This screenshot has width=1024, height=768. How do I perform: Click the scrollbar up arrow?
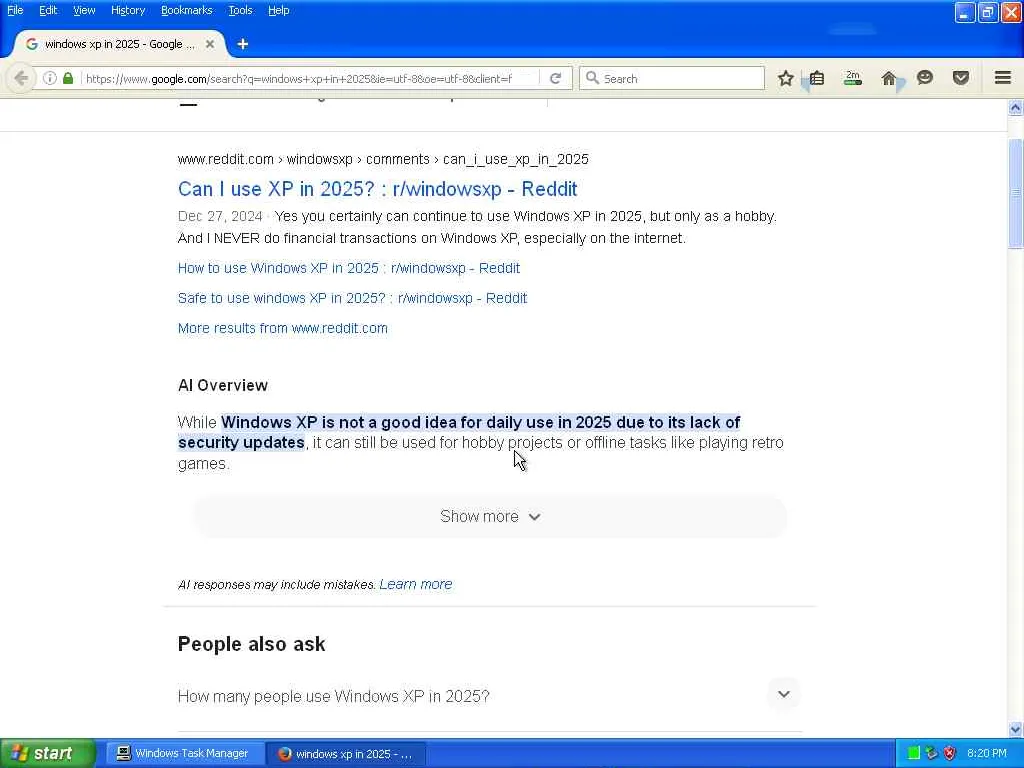pos(1015,108)
